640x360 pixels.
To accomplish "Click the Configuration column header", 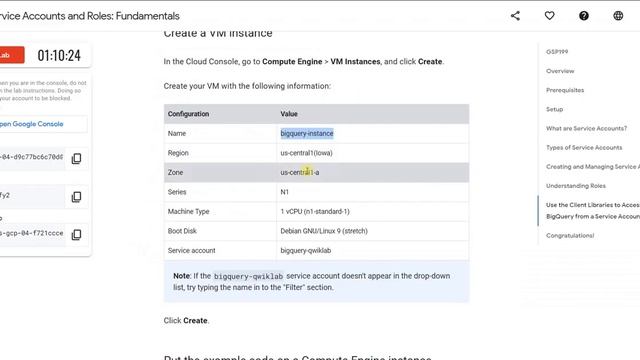I will click(188, 114).
